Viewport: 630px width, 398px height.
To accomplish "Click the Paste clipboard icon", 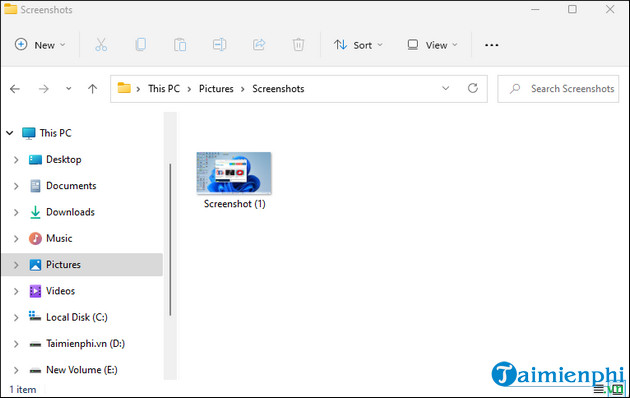I will 180,45.
